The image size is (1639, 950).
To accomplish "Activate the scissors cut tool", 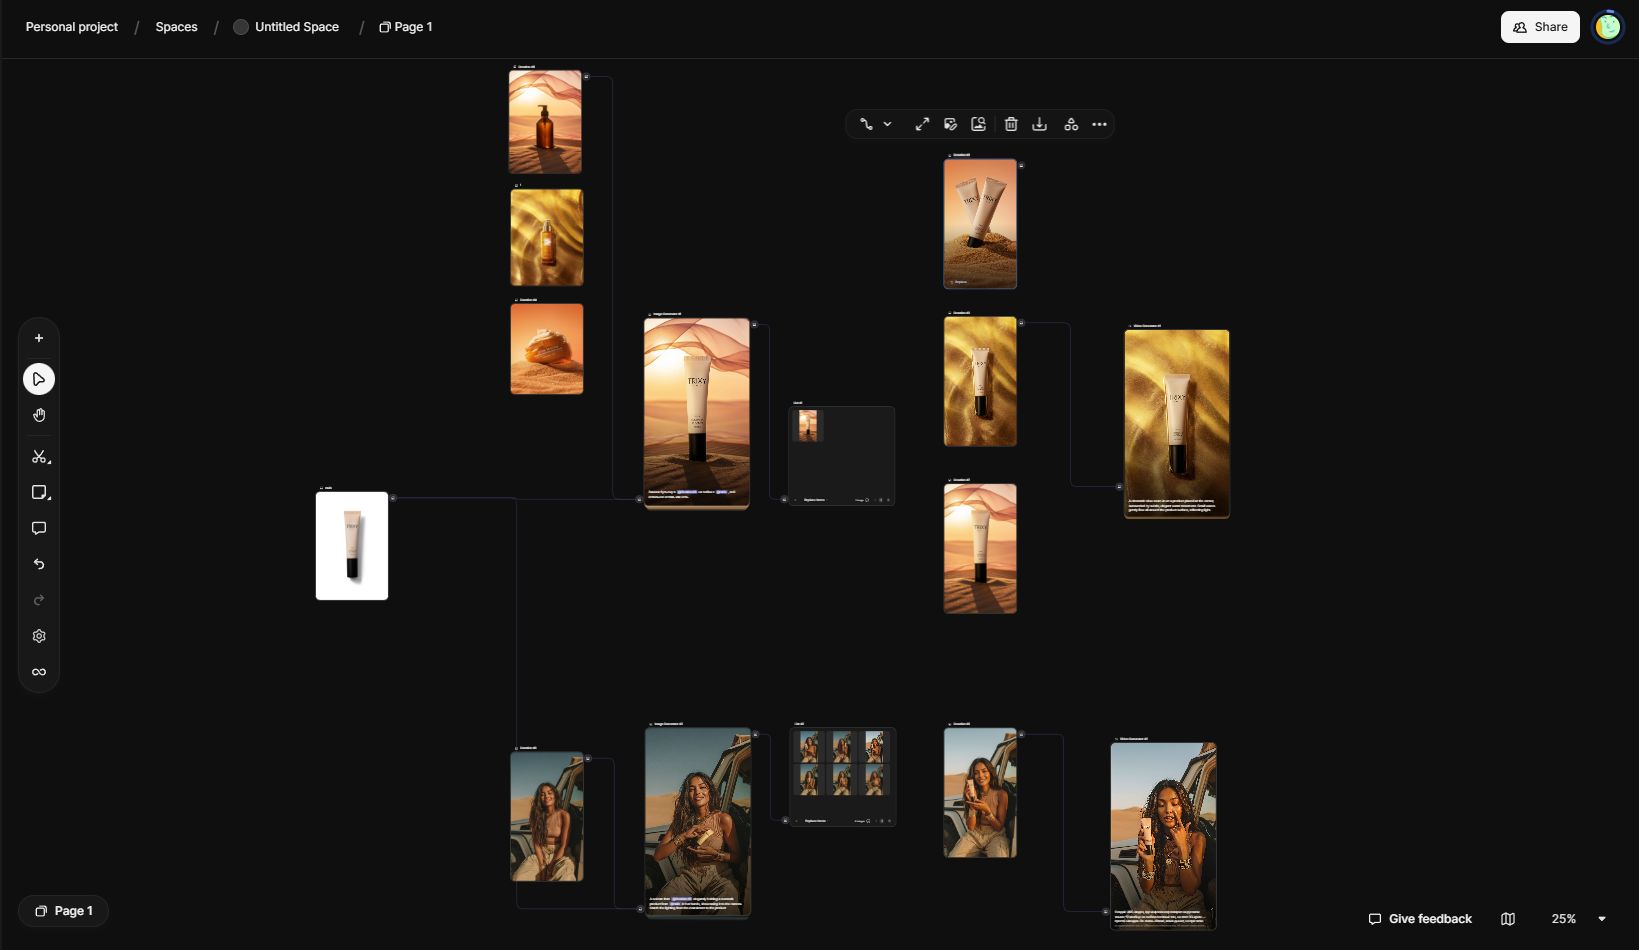I will (39, 457).
